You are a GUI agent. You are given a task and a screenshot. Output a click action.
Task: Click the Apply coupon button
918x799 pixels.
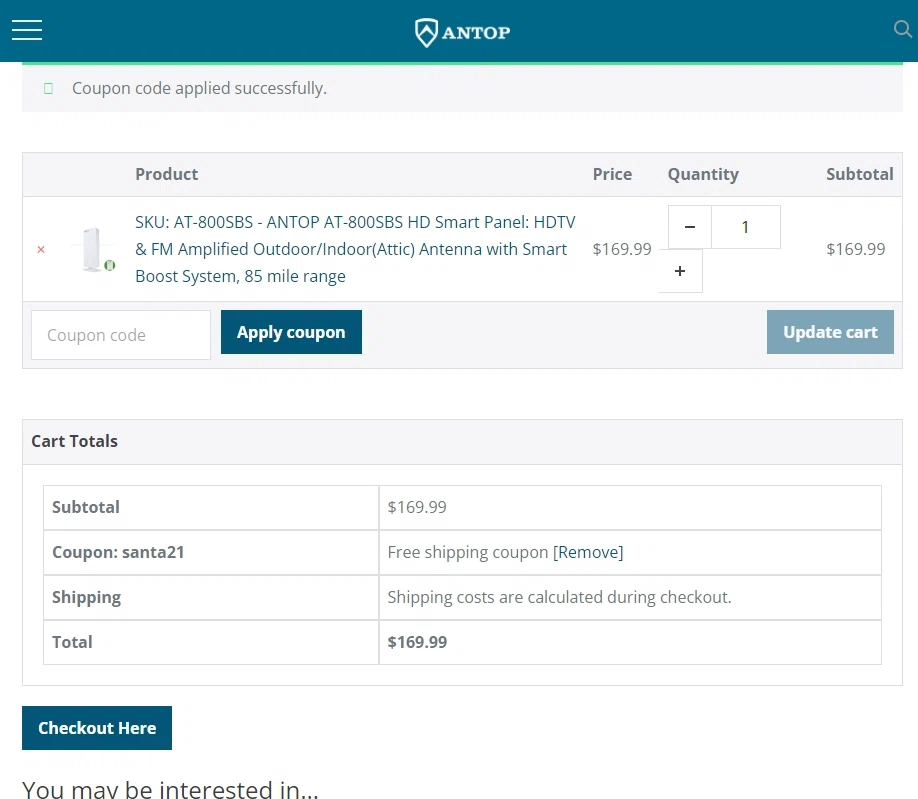291,332
